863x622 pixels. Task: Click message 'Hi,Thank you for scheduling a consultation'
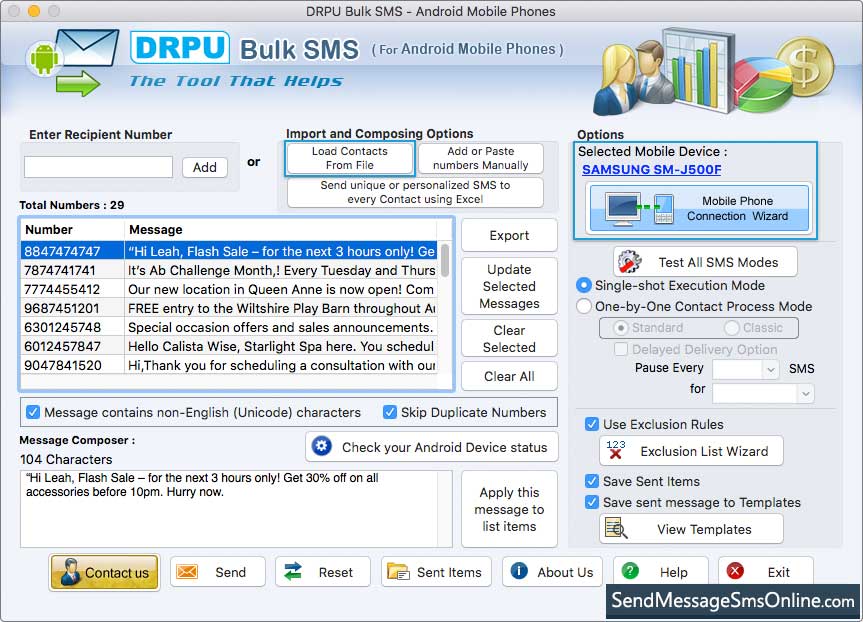tap(281, 365)
